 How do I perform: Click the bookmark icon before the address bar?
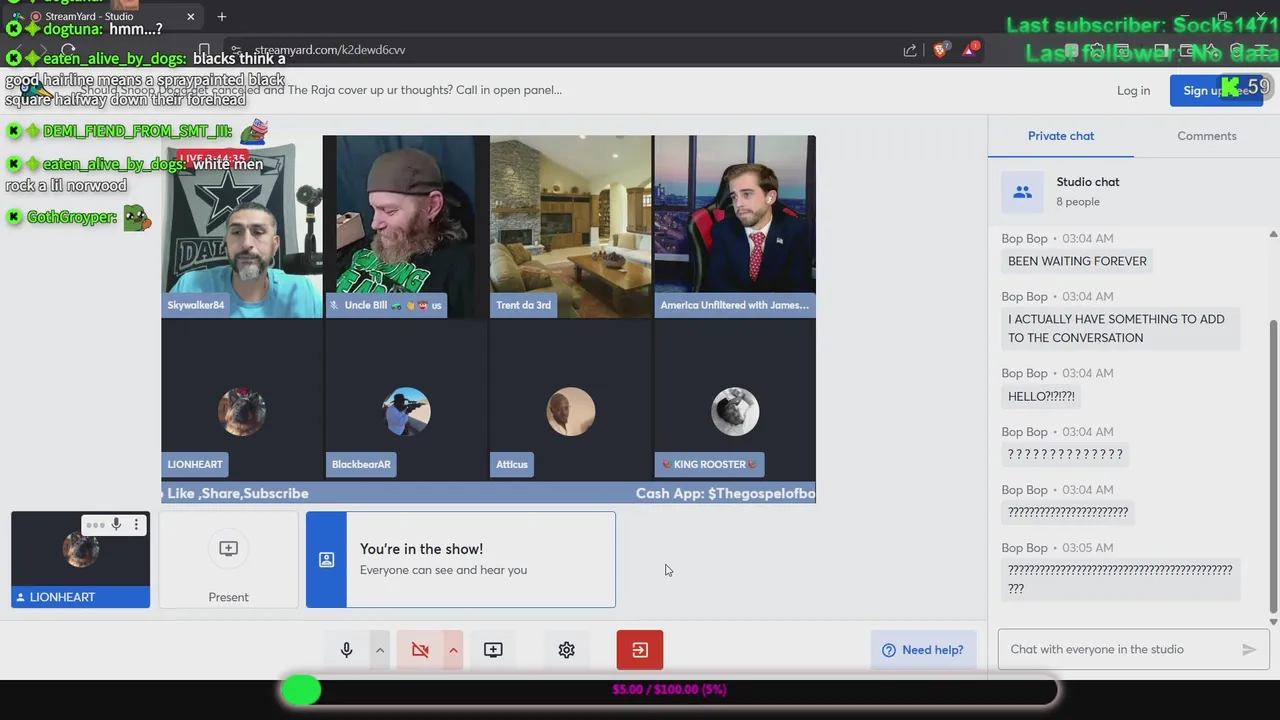(204, 50)
